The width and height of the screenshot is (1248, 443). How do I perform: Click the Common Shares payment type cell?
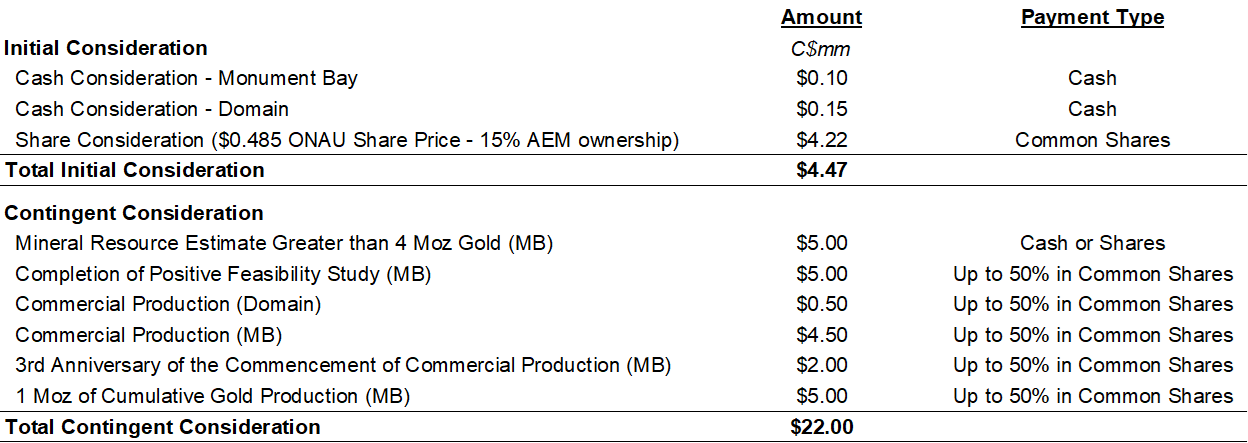pos(1092,140)
